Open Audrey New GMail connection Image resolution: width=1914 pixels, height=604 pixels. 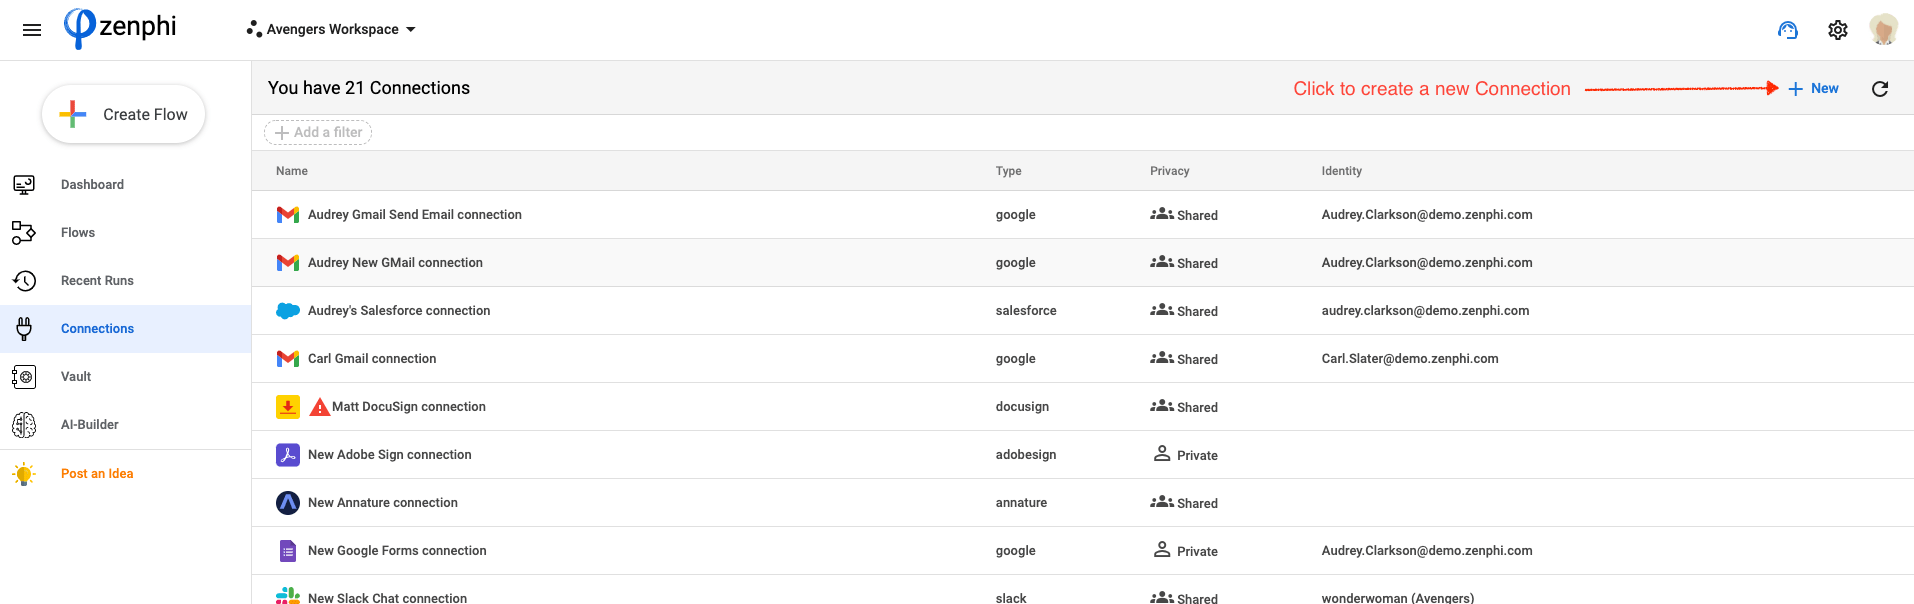(x=395, y=262)
